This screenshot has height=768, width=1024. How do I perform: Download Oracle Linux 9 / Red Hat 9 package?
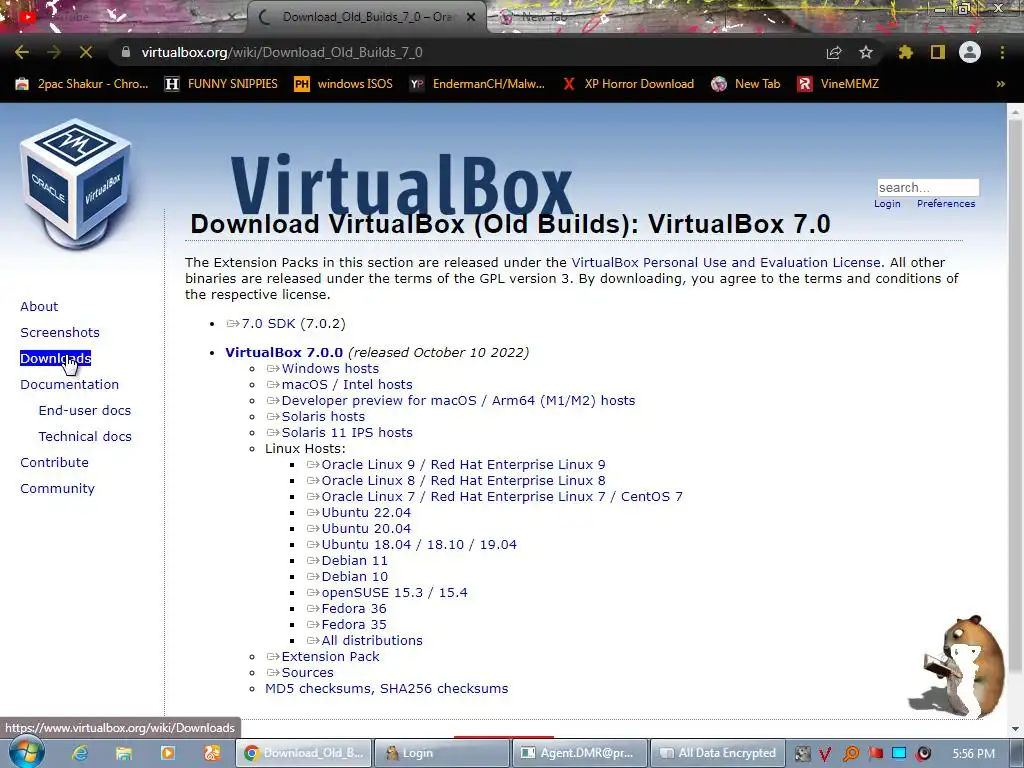[x=463, y=464]
